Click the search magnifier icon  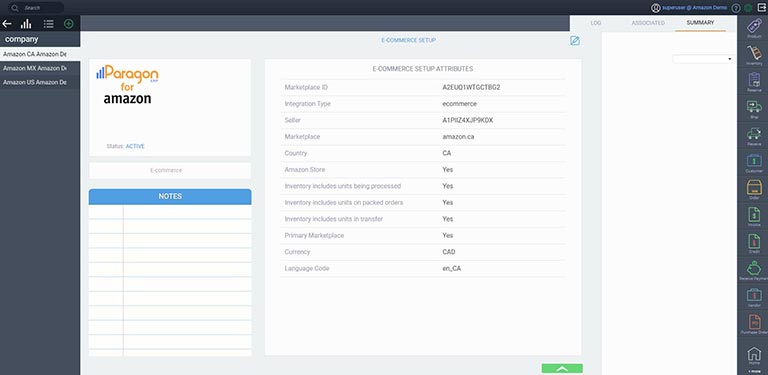tap(15, 8)
